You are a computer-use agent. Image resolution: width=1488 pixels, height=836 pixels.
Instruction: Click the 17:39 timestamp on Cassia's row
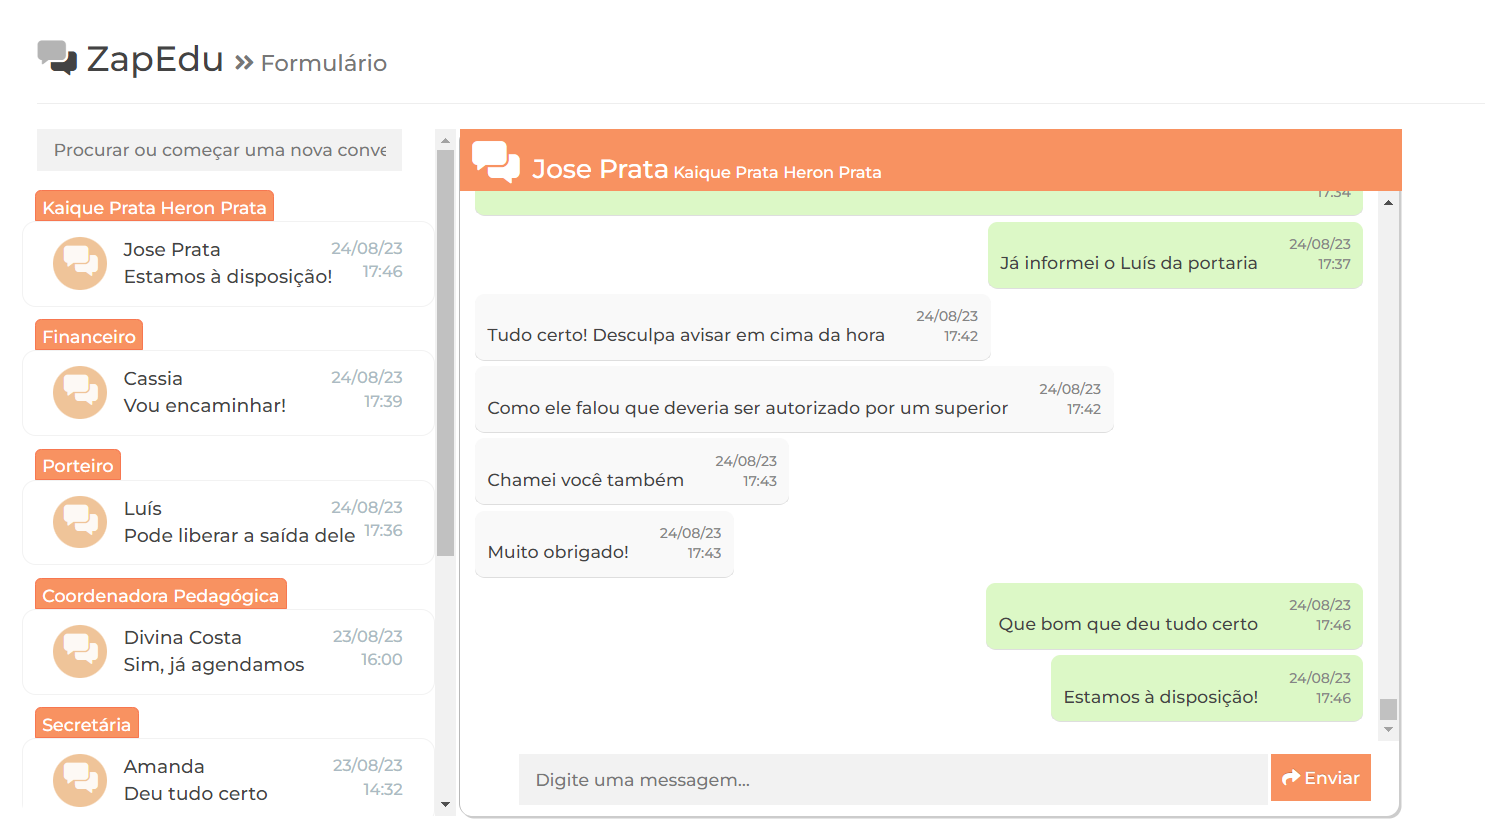383,401
